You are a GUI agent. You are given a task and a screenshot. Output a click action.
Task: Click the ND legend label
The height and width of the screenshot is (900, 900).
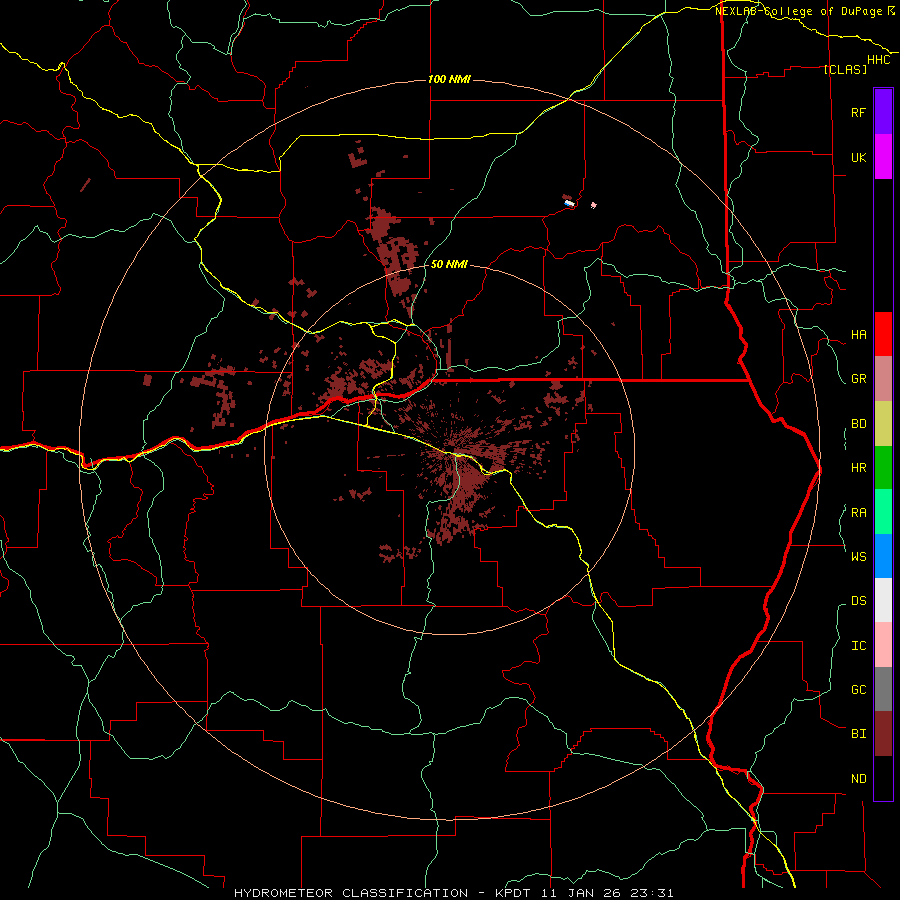point(858,779)
